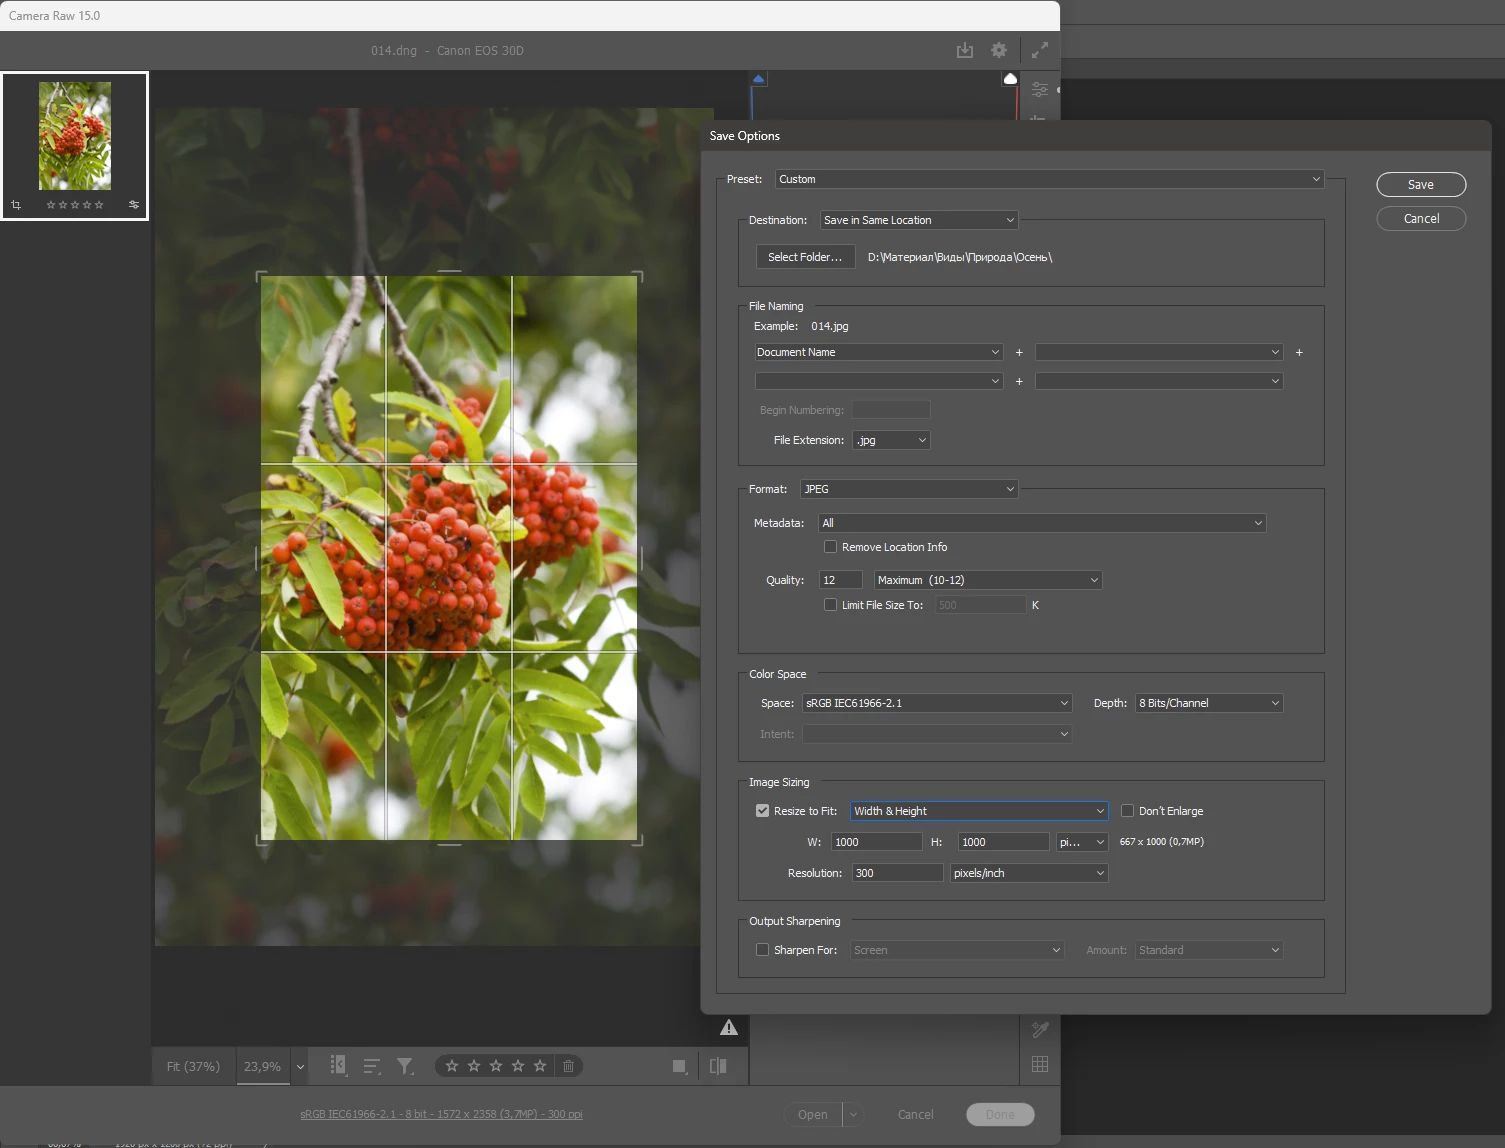The height and width of the screenshot is (1148, 1505).
Task: Toggle full screen mode arrows icon
Action: point(1040,50)
